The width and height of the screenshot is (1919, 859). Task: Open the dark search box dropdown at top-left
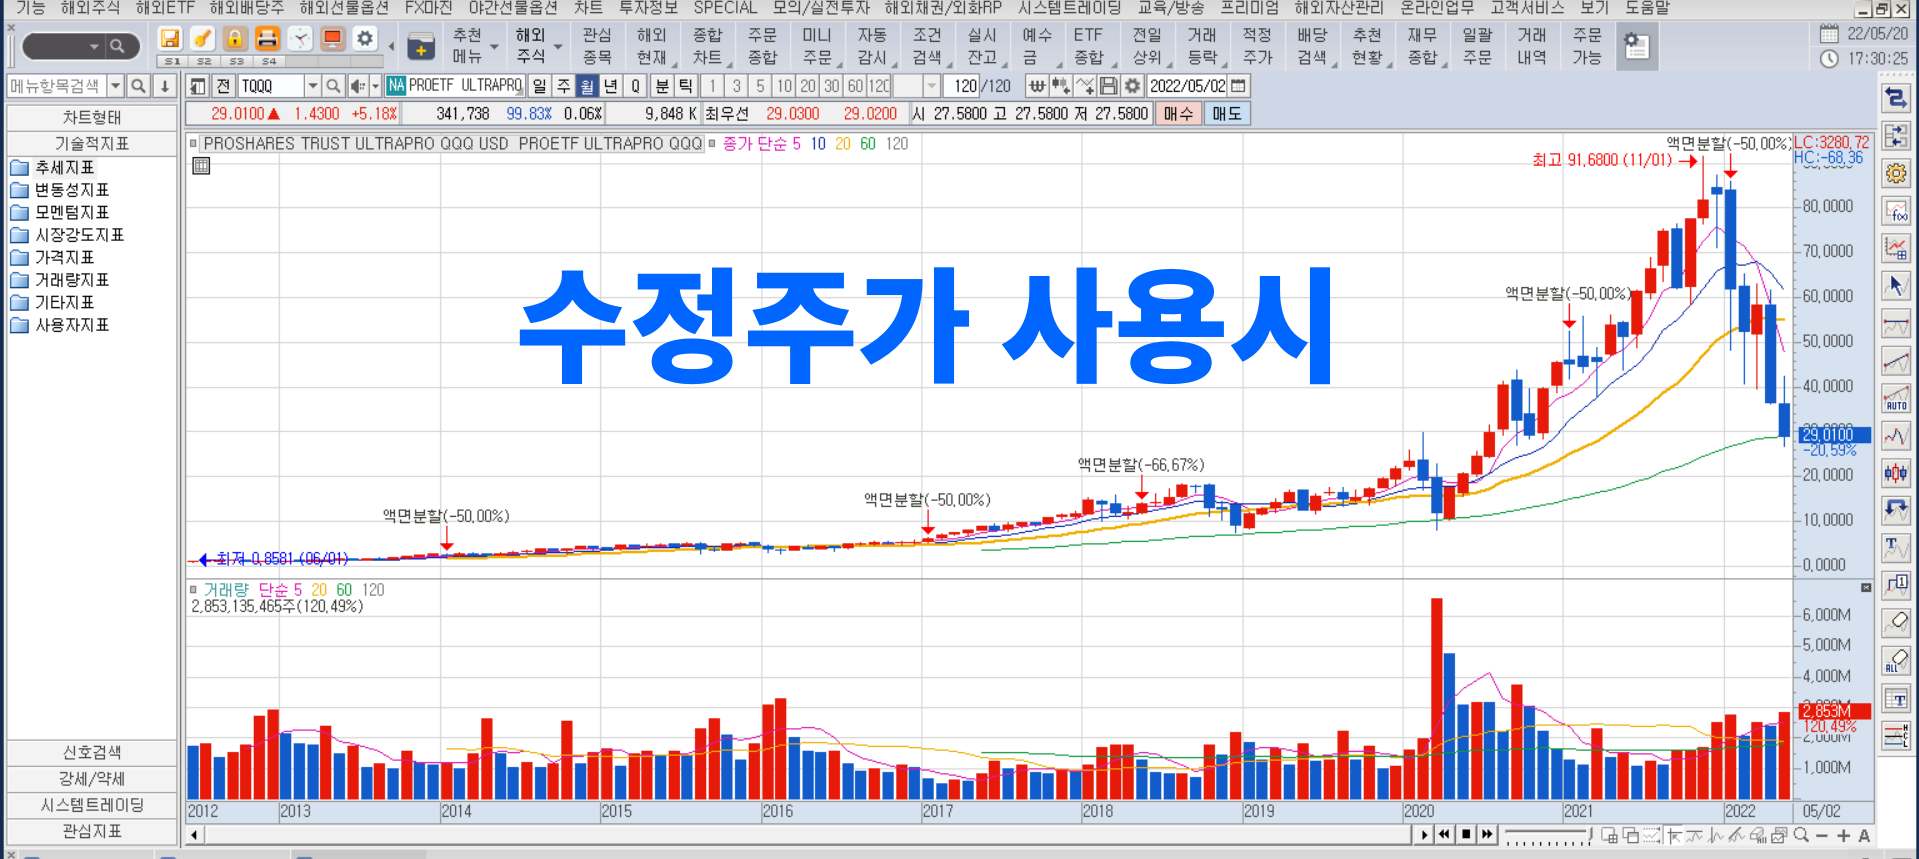[94, 46]
